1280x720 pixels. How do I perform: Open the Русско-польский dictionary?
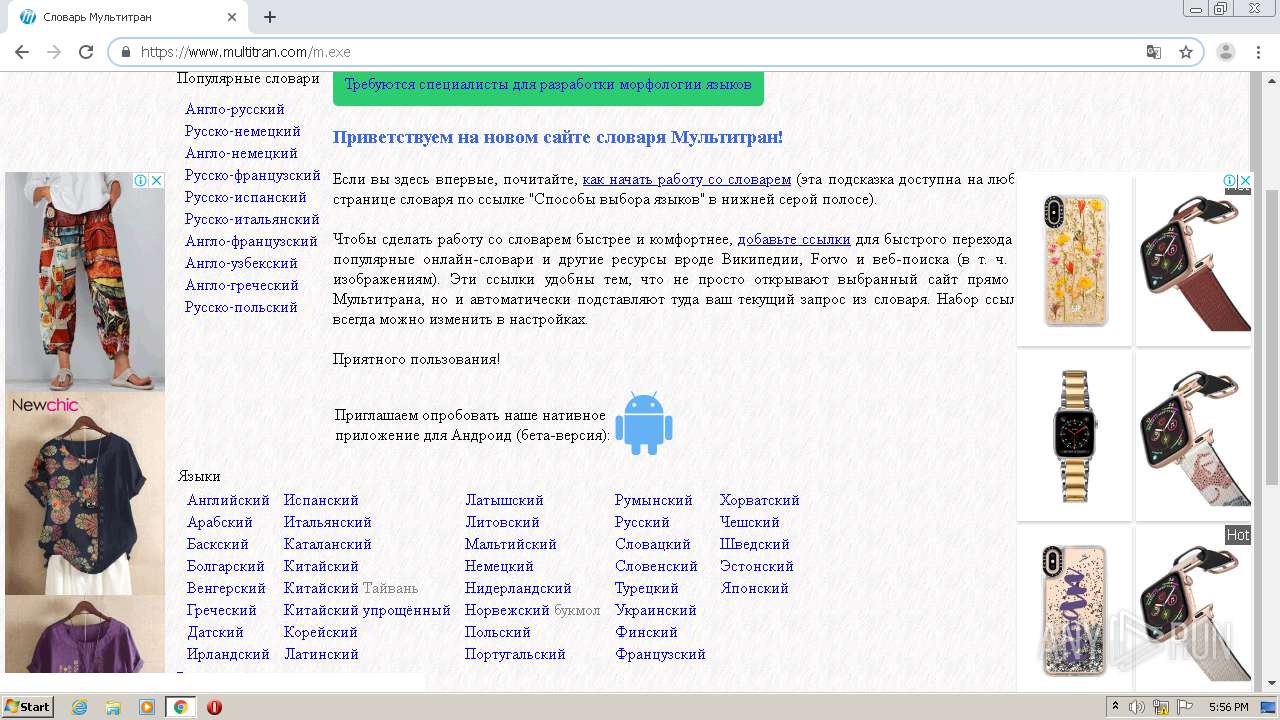tap(241, 307)
